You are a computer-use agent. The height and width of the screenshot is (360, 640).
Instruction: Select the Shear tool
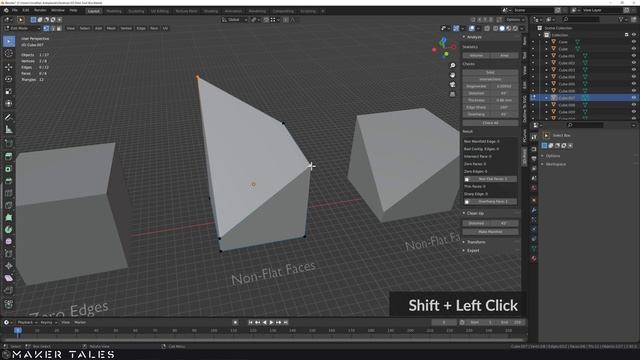(x=9, y=278)
